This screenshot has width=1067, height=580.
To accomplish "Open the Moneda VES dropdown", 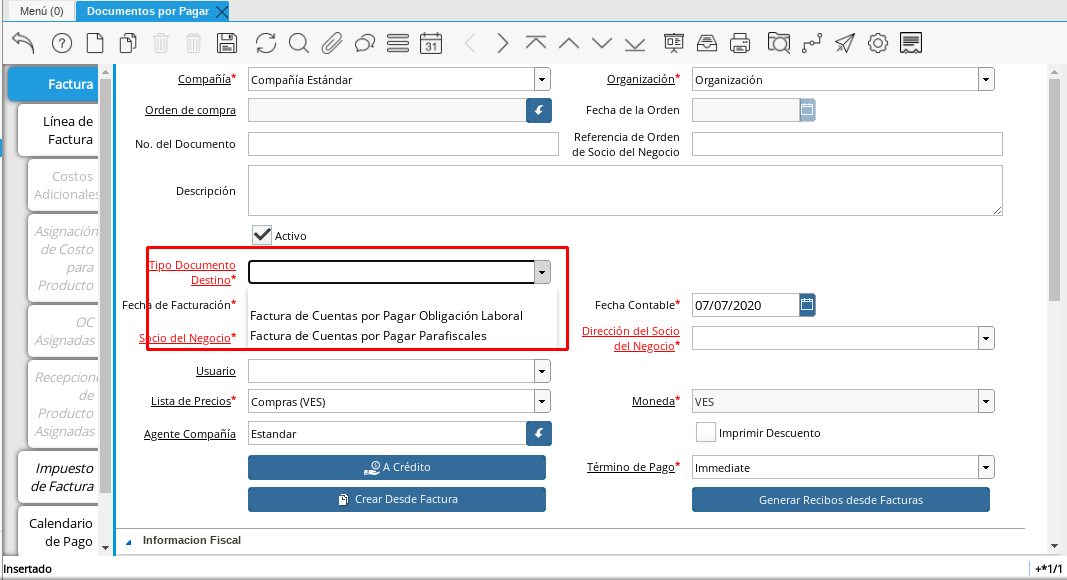I will click(x=986, y=402).
